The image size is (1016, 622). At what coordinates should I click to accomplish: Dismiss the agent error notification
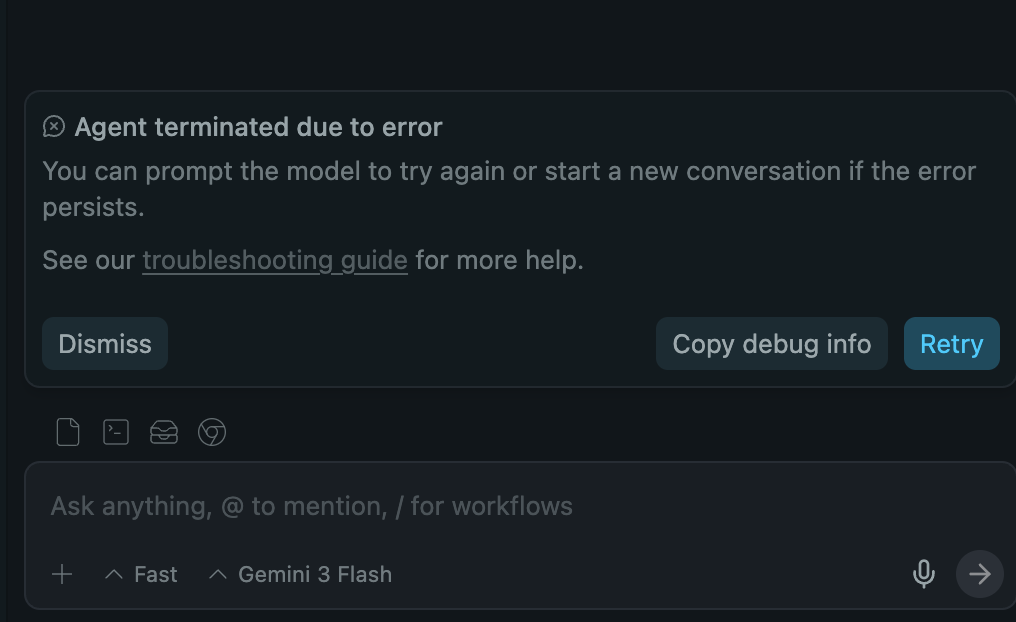tap(105, 344)
